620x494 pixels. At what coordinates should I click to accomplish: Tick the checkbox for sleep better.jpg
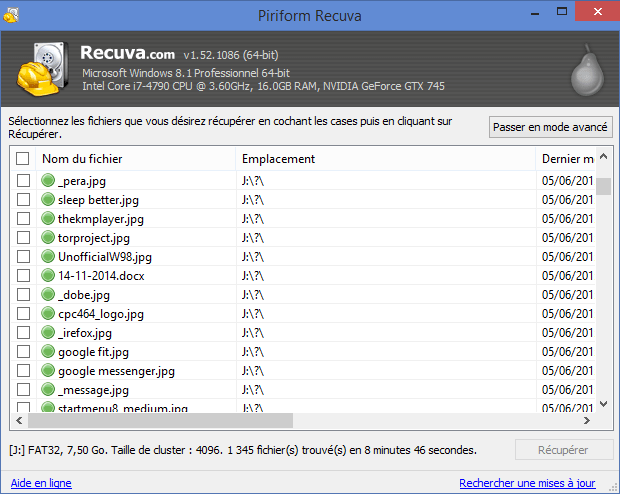[x=23, y=199]
